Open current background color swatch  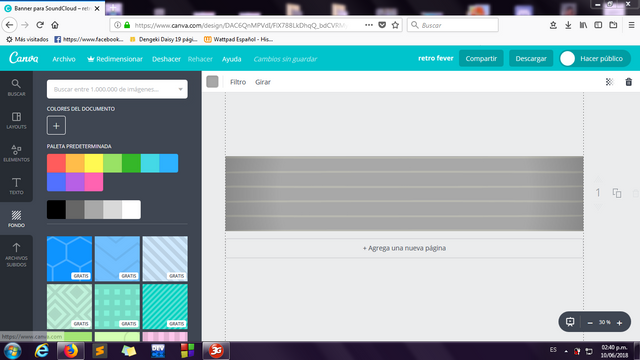pos(212,82)
